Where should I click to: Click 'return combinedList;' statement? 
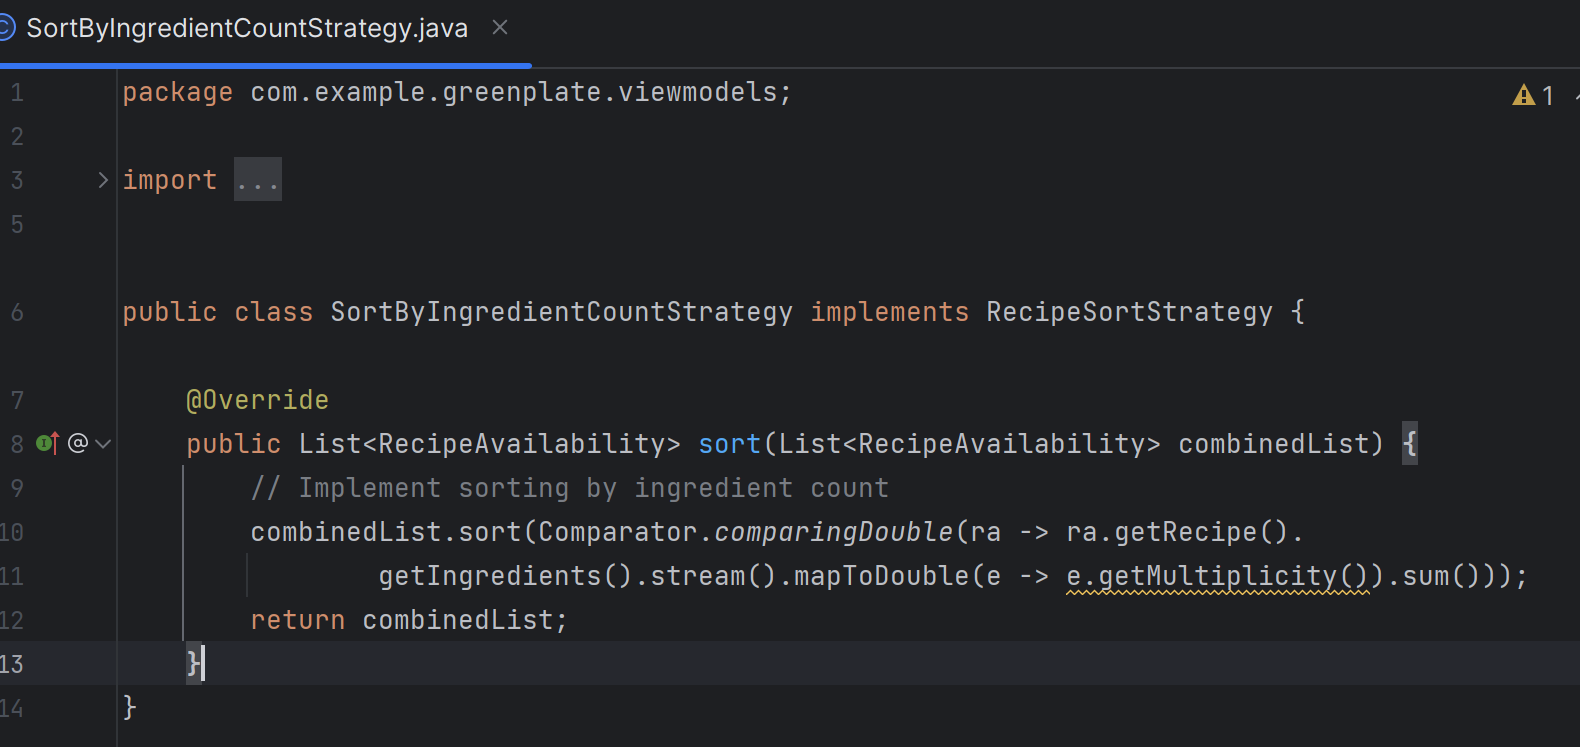[409, 620]
